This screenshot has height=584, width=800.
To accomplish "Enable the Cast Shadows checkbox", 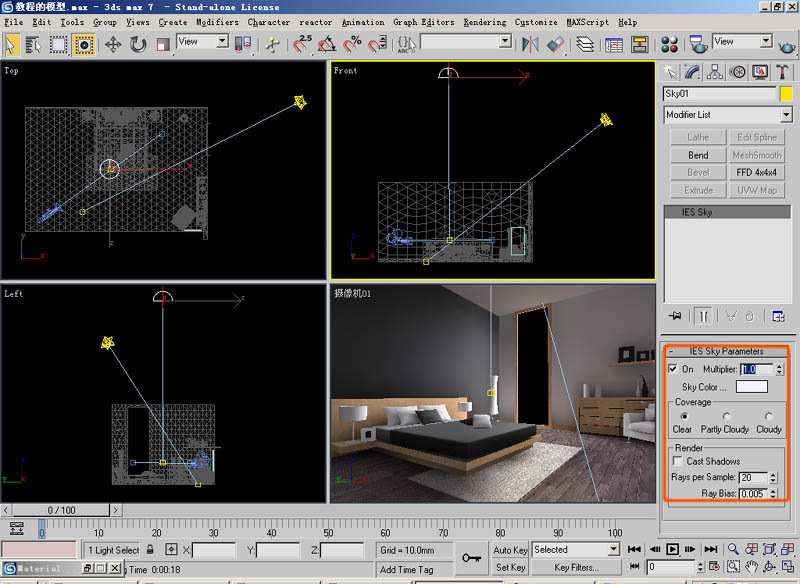I will coord(678,461).
